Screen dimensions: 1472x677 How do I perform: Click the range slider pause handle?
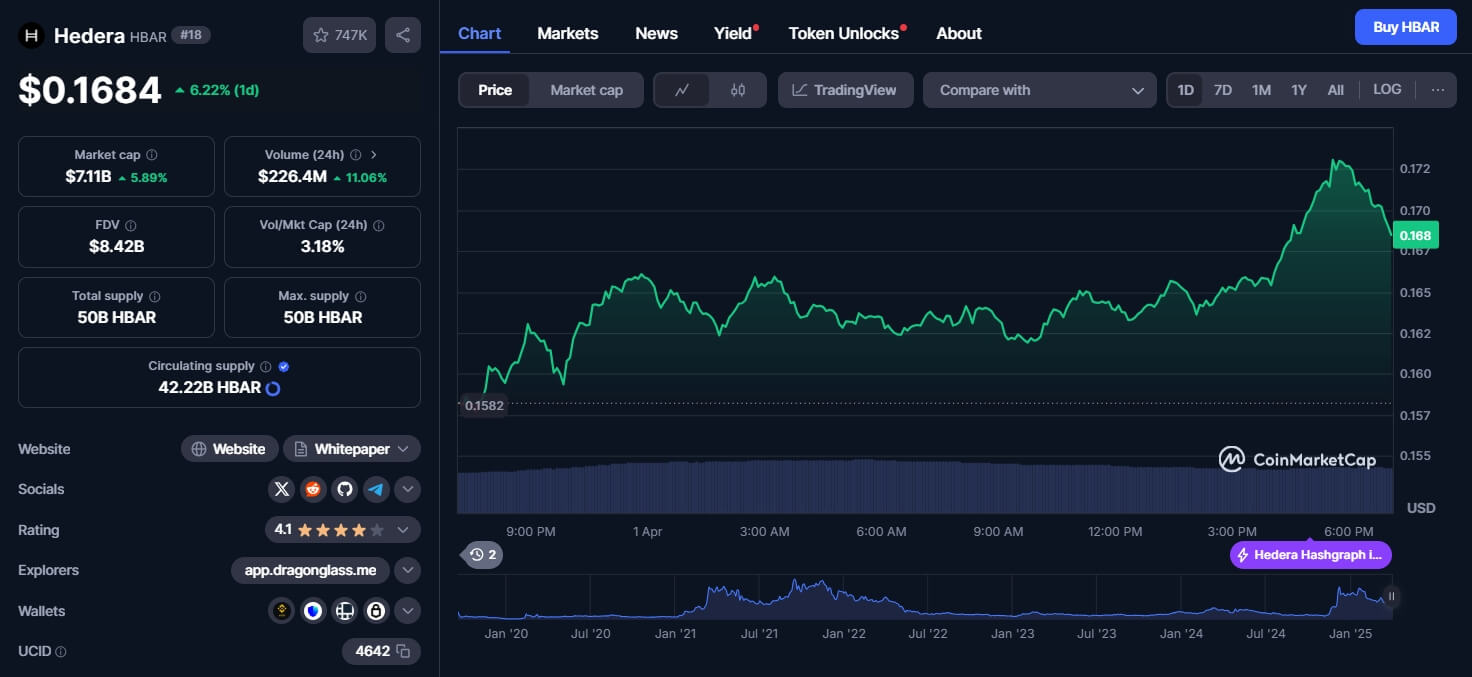[x=1390, y=597]
